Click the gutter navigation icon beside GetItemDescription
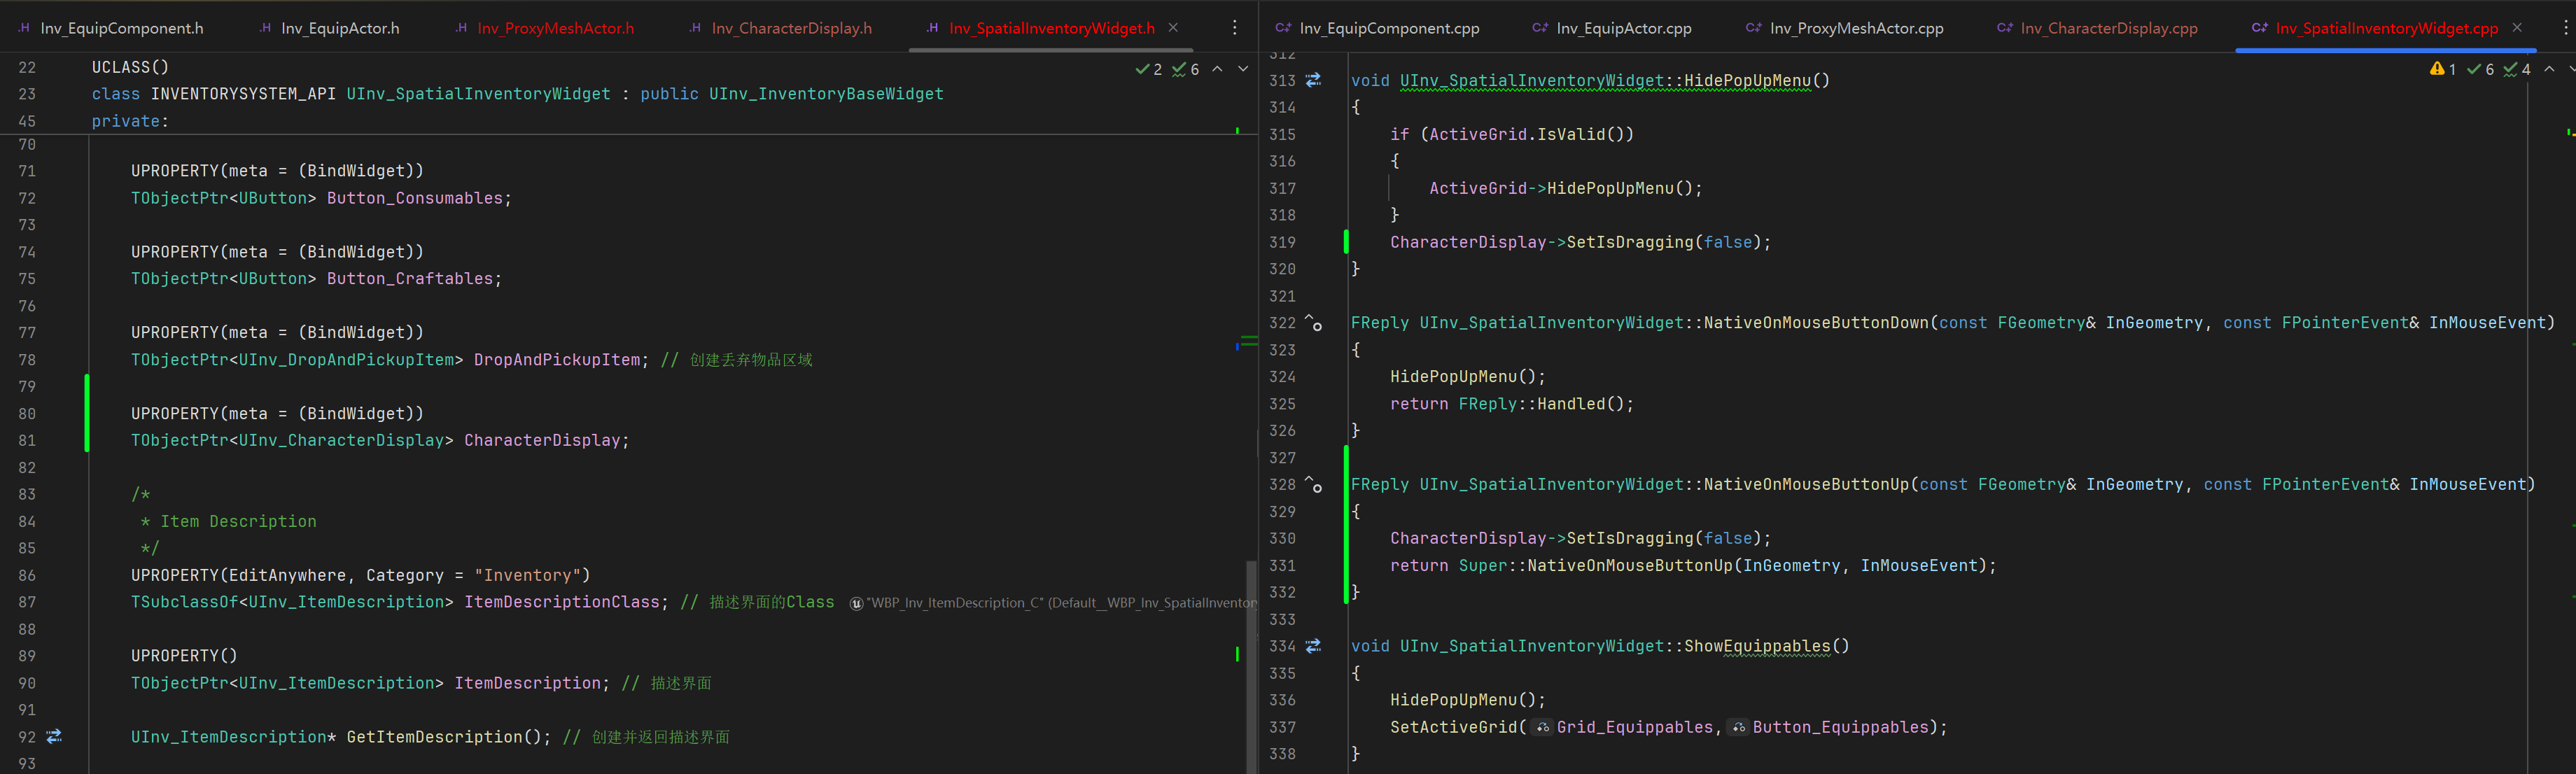Screen dimensions: 2576x774 [x=54, y=736]
